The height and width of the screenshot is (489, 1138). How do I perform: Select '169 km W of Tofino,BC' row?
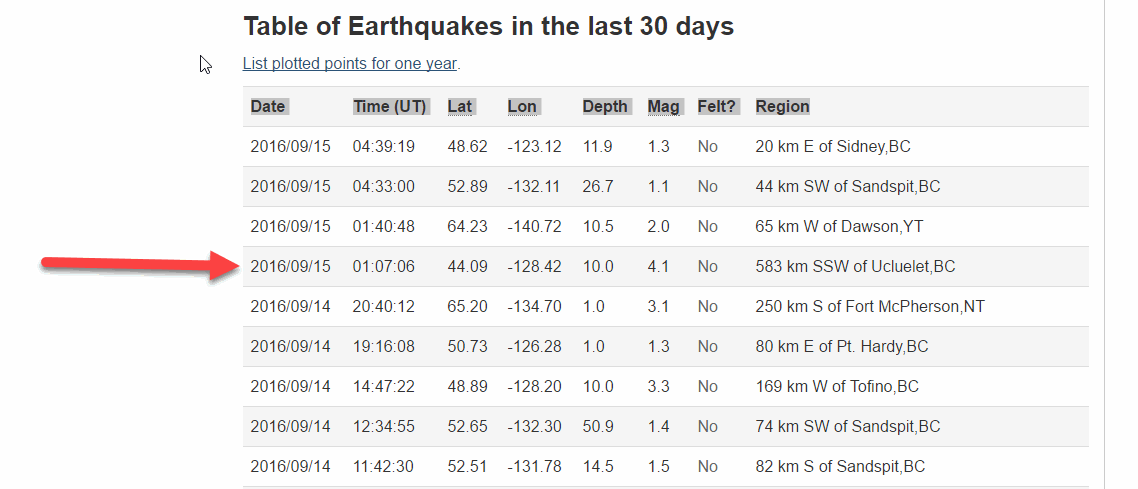836,387
